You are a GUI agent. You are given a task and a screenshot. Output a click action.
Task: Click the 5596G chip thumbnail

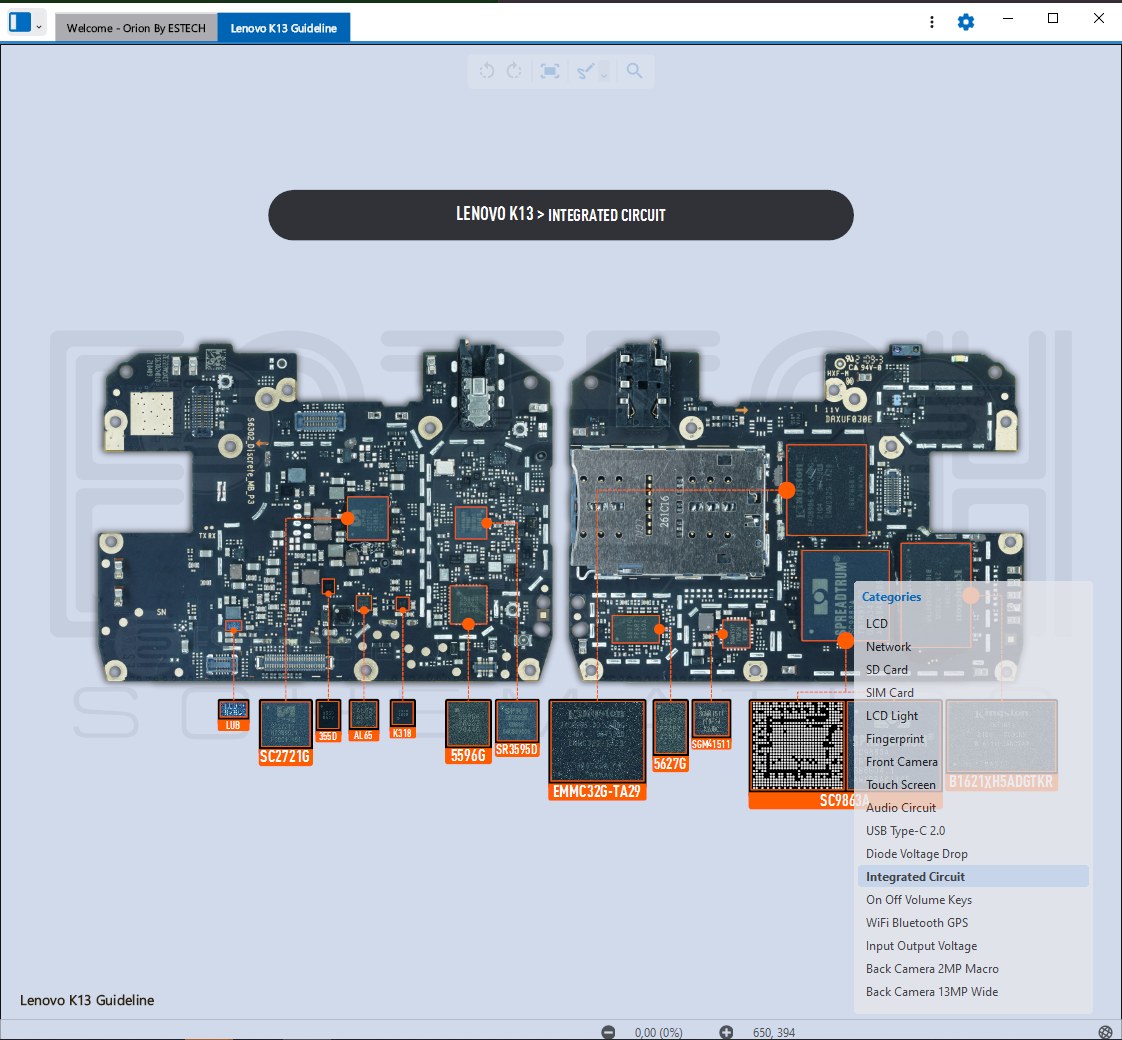point(468,732)
